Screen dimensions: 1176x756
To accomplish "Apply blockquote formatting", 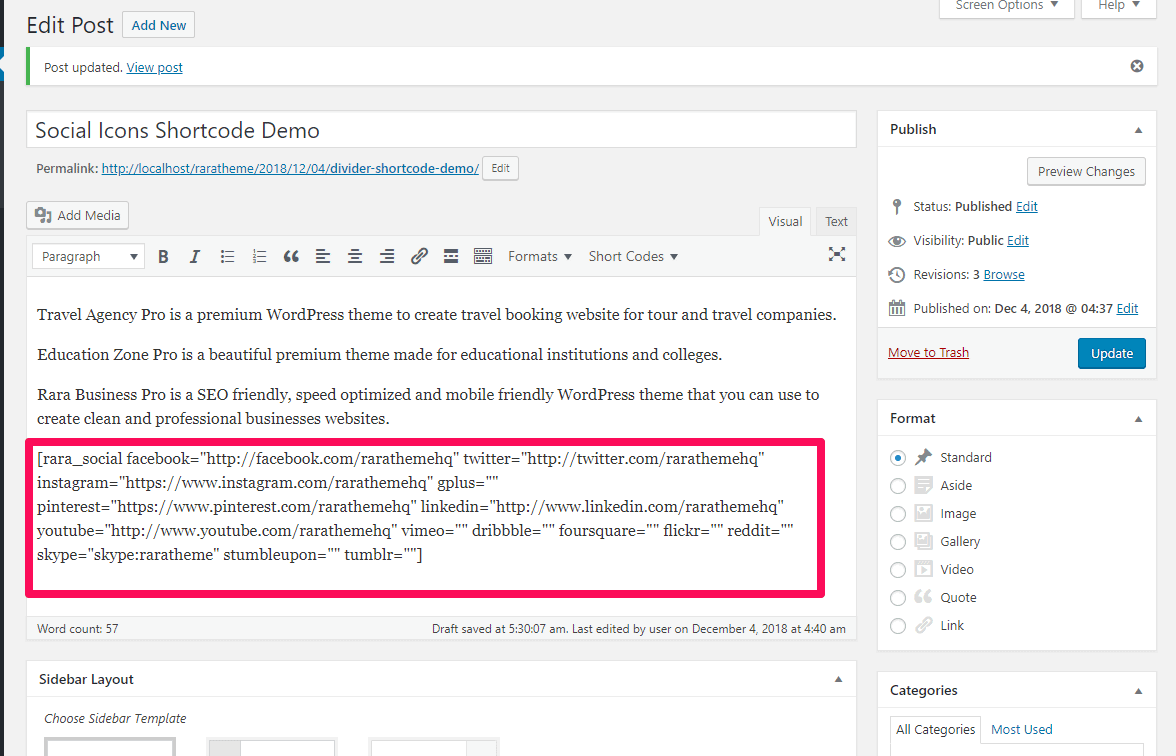I will (291, 257).
